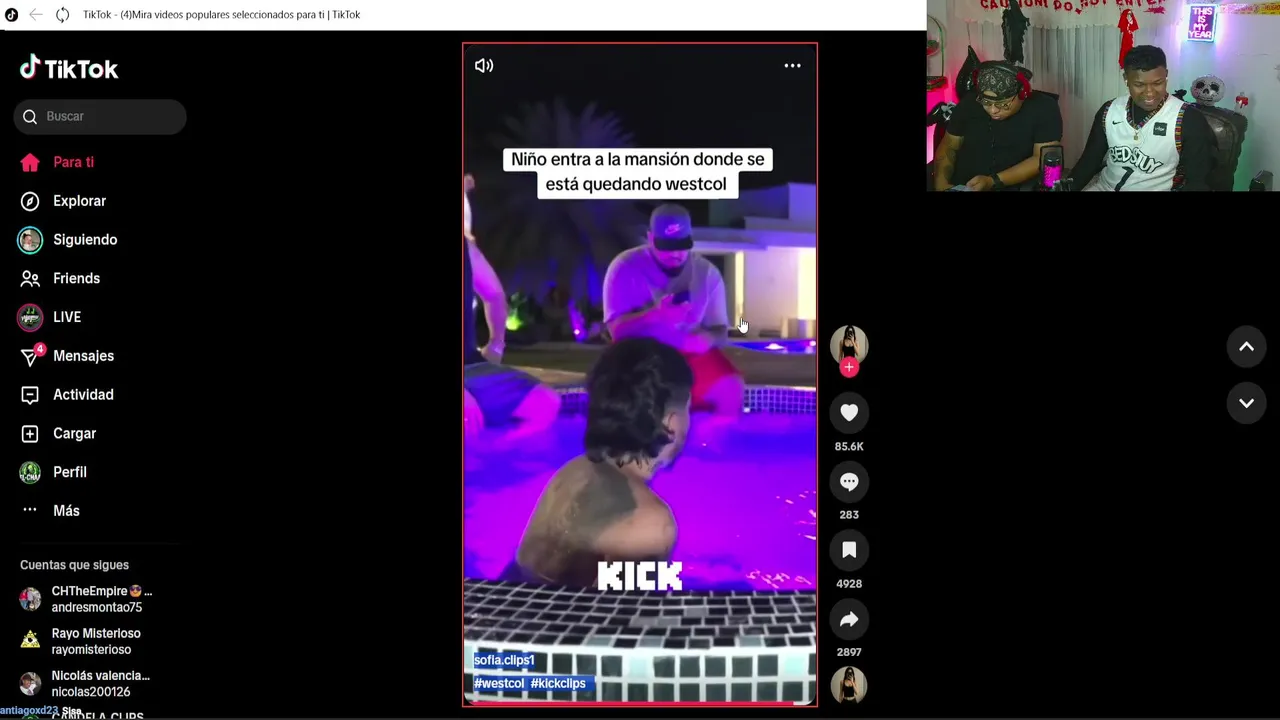Click the search magnifier icon
1280x720 pixels.
click(x=30, y=116)
